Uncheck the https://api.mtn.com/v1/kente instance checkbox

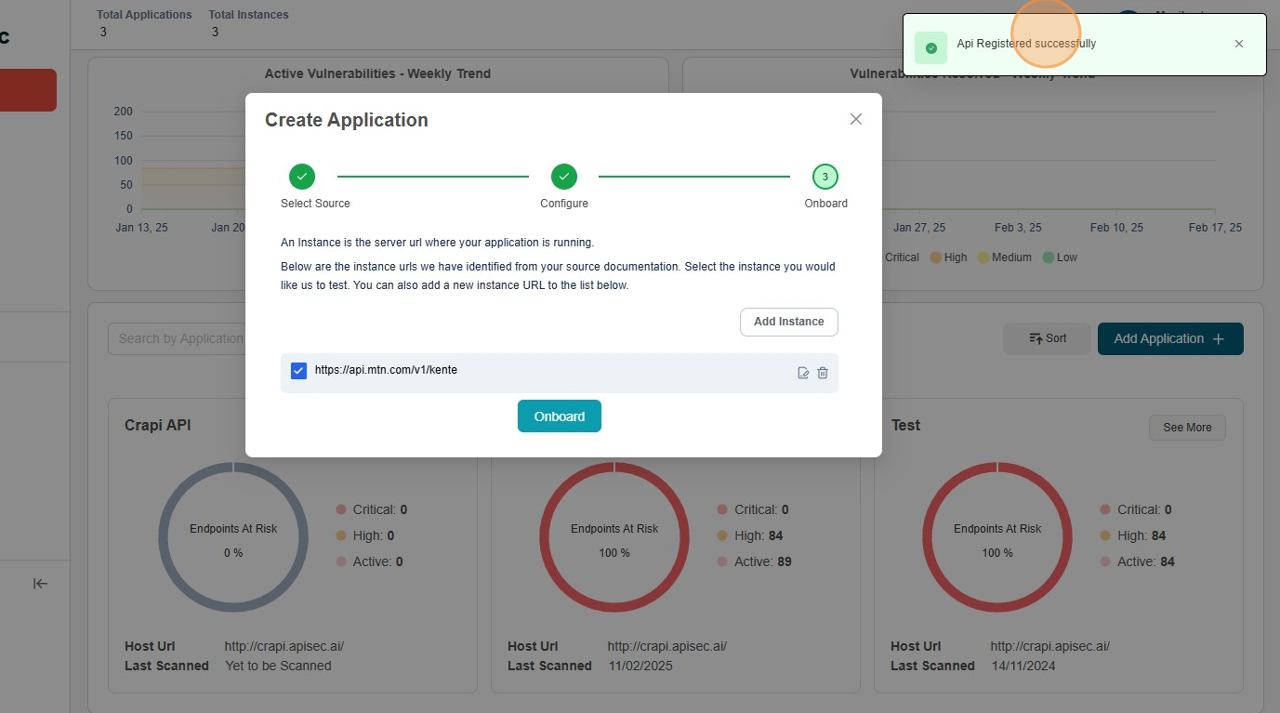(299, 371)
